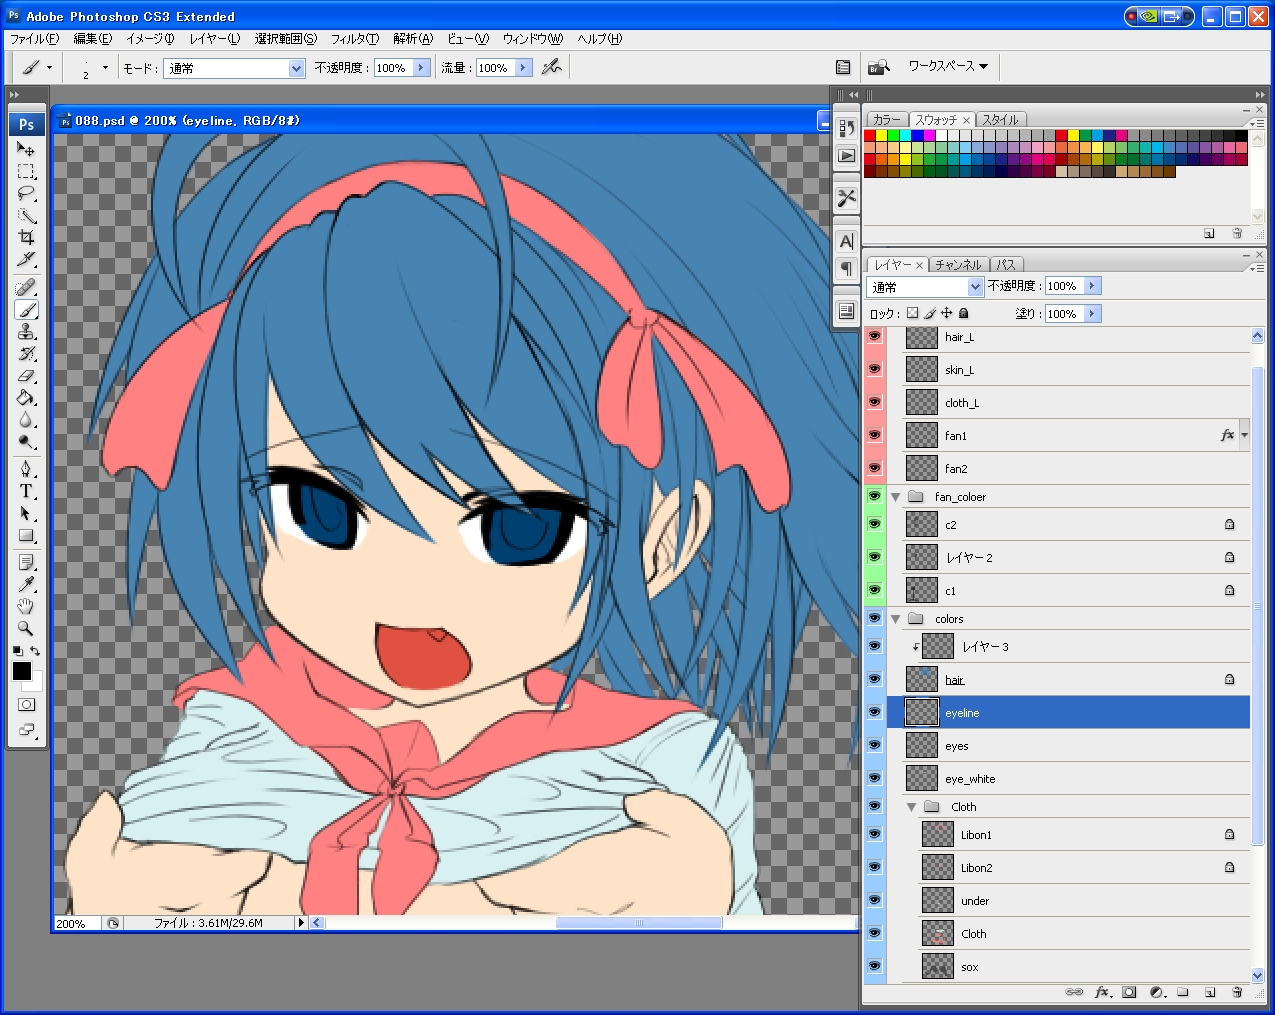Expand fan1 layer effects arrow
Screen dimensions: 1275x1015
pyautogui.click(x=1244, y=435)
